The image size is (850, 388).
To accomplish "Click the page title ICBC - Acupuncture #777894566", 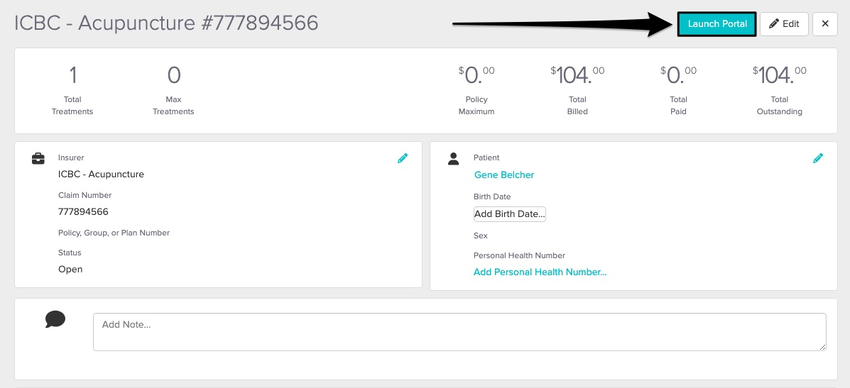I will point(166,23).
